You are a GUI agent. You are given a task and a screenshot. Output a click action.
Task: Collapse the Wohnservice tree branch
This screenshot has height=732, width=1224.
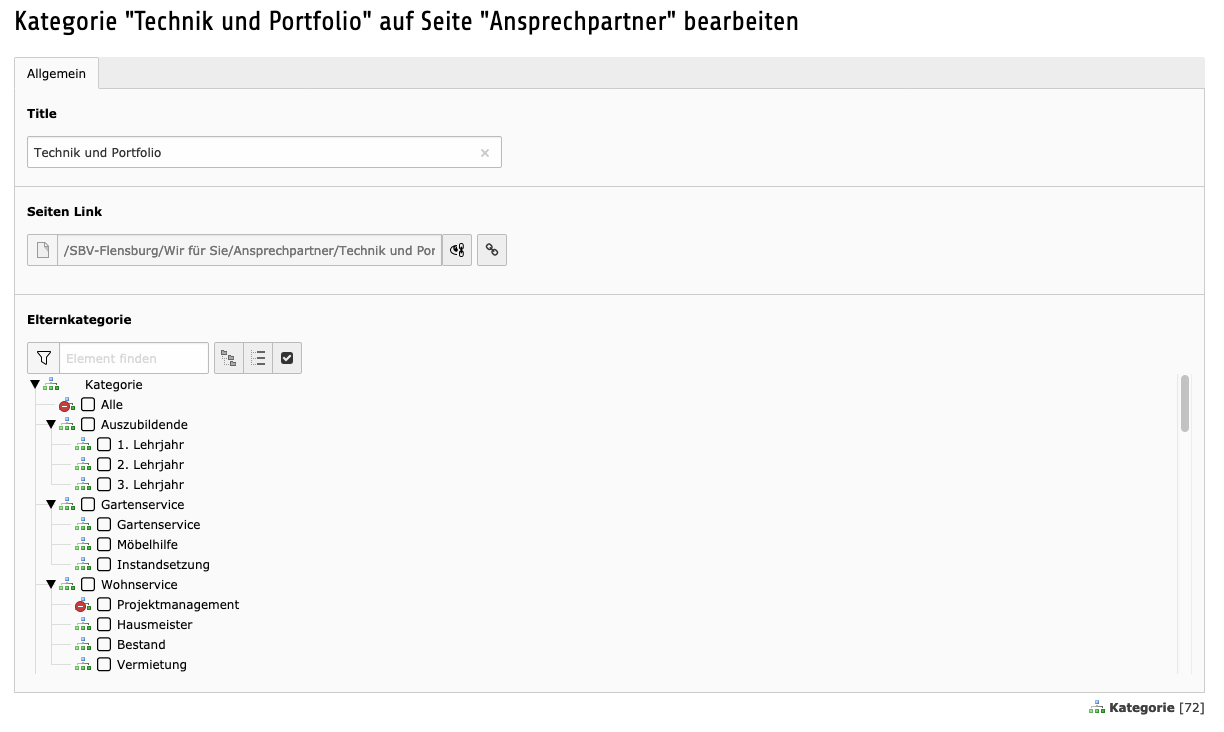[51, 585]
